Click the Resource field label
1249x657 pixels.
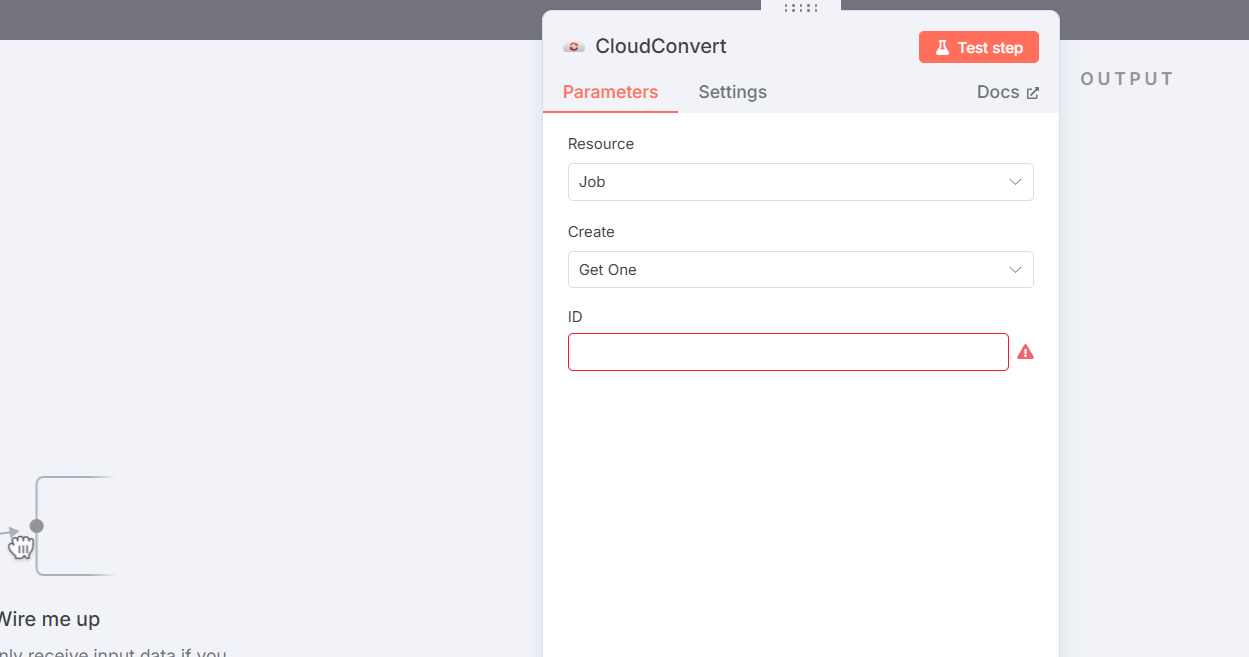click(x=601, y=144)
